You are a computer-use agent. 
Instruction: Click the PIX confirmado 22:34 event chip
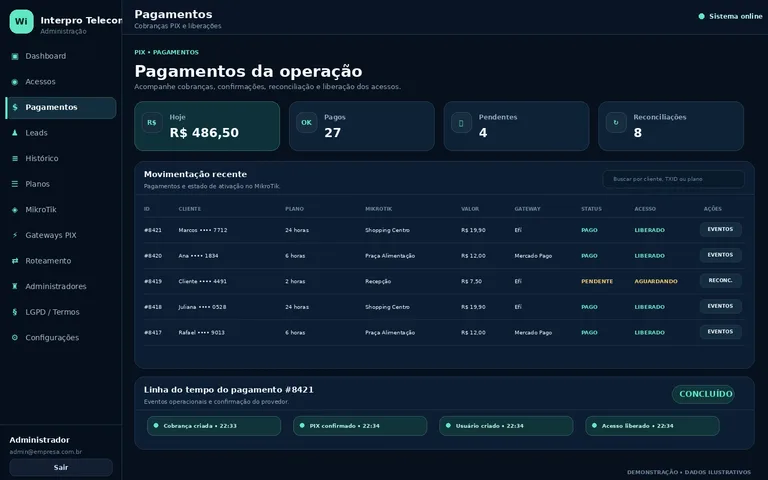pyautogui.click(x=360, y=426)
